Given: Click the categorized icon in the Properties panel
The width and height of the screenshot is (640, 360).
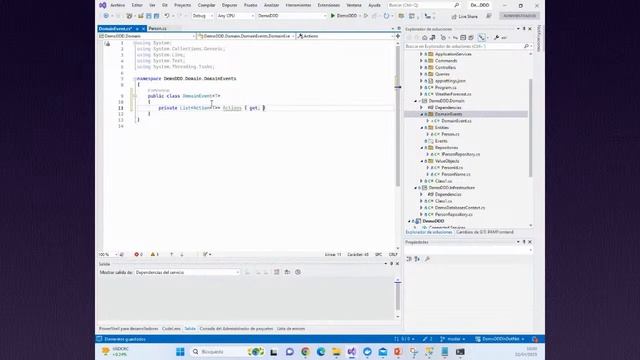Looking at the screenshot, I should (409, 259).
